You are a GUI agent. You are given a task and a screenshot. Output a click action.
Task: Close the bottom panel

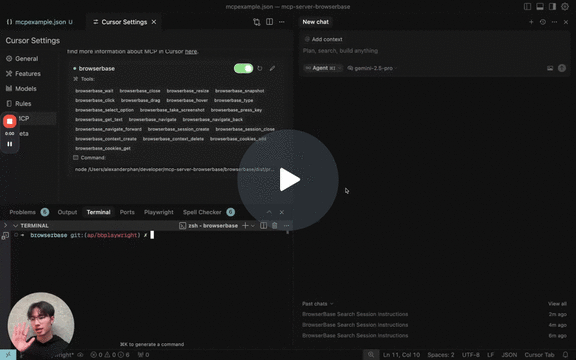(282, 212)
